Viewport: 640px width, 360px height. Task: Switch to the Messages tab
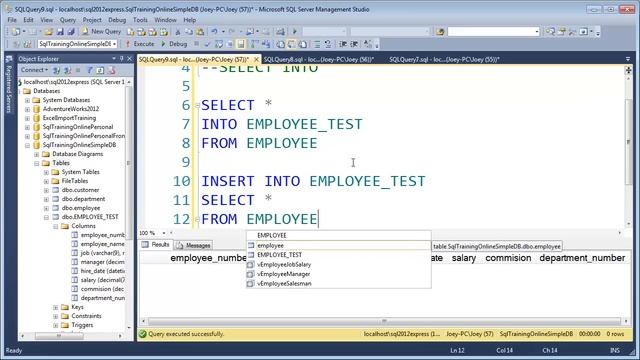pyautogui.click(x=194, y=245)
